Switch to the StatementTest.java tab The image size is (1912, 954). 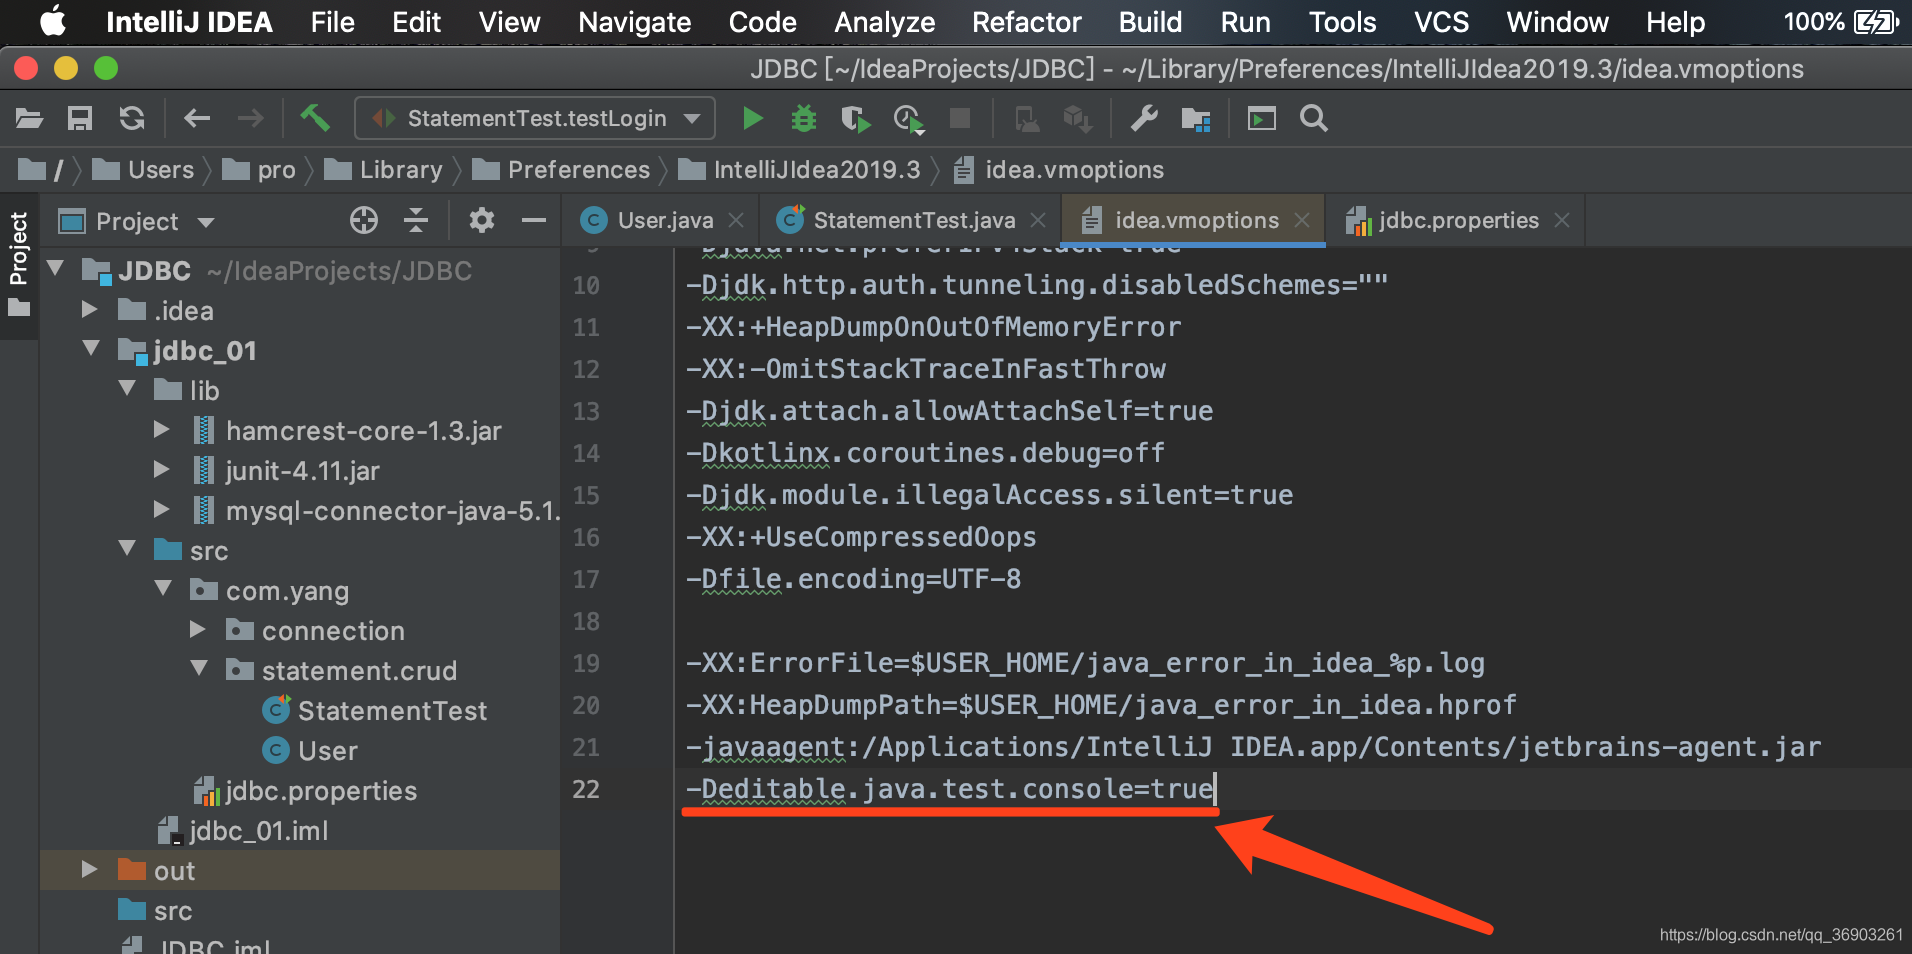click(913, 220)
